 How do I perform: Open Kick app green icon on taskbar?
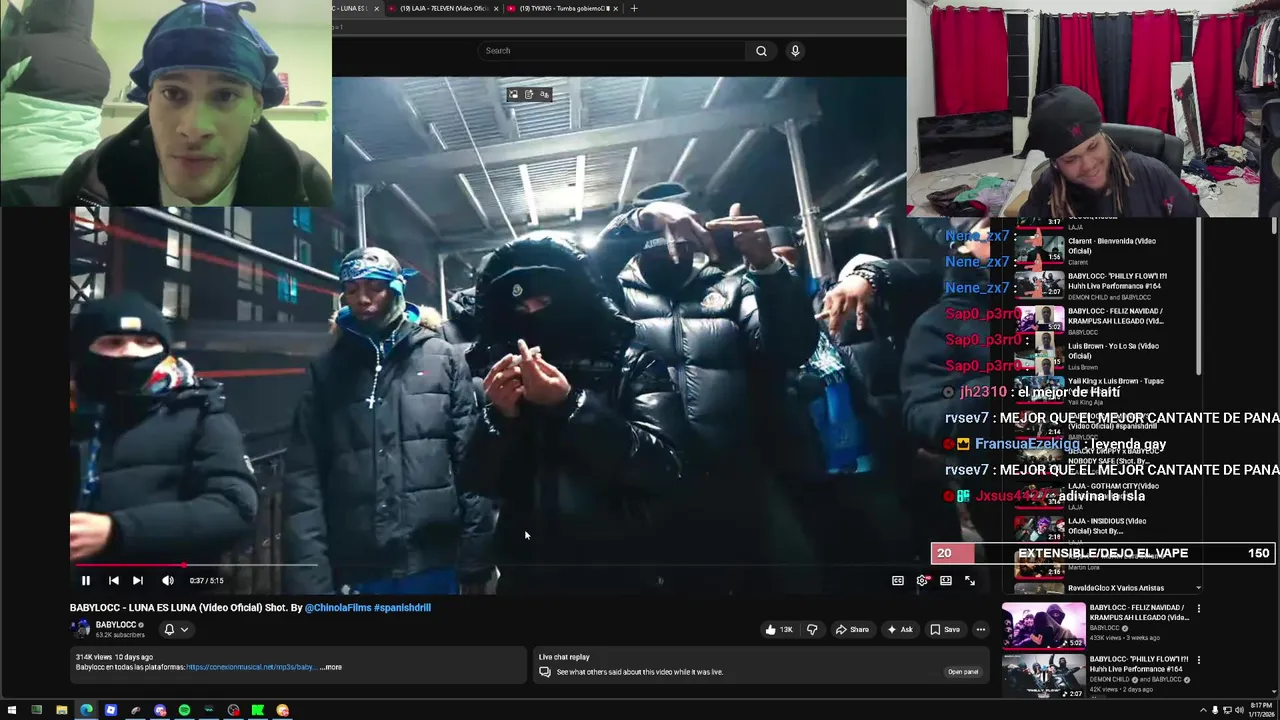pos(258,710)
